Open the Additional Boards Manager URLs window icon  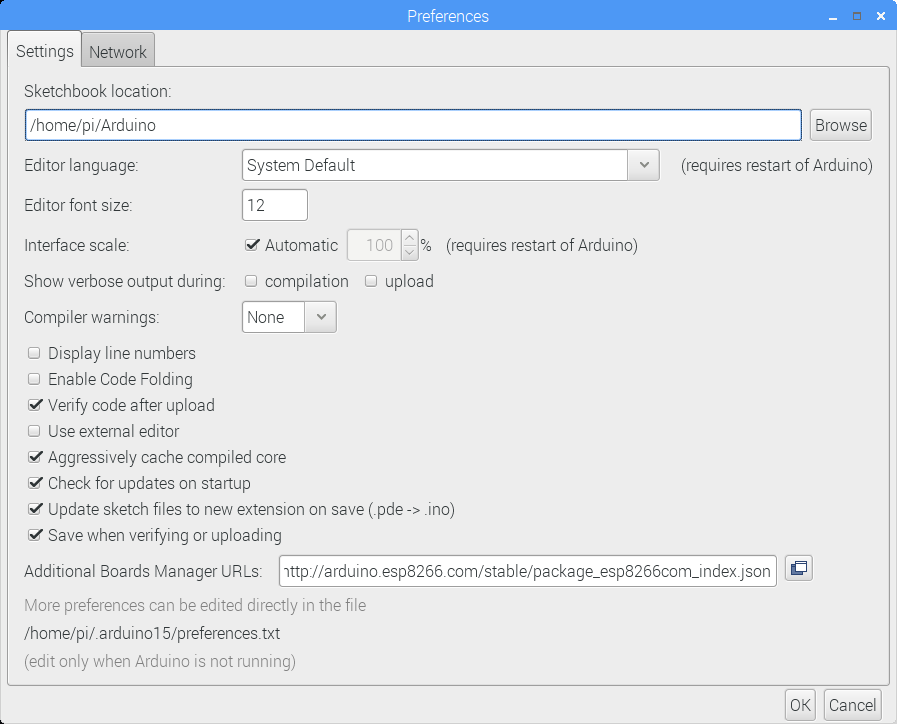pos(799,568)
